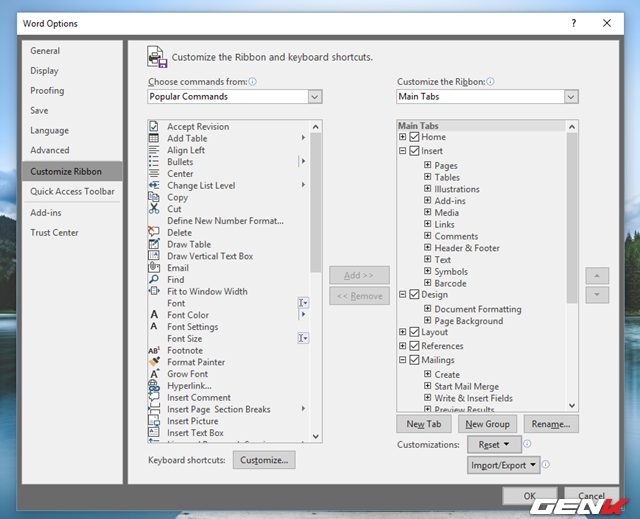Click the Add >> button
This screenshot has width=640, height=519.
coord(359,275)
